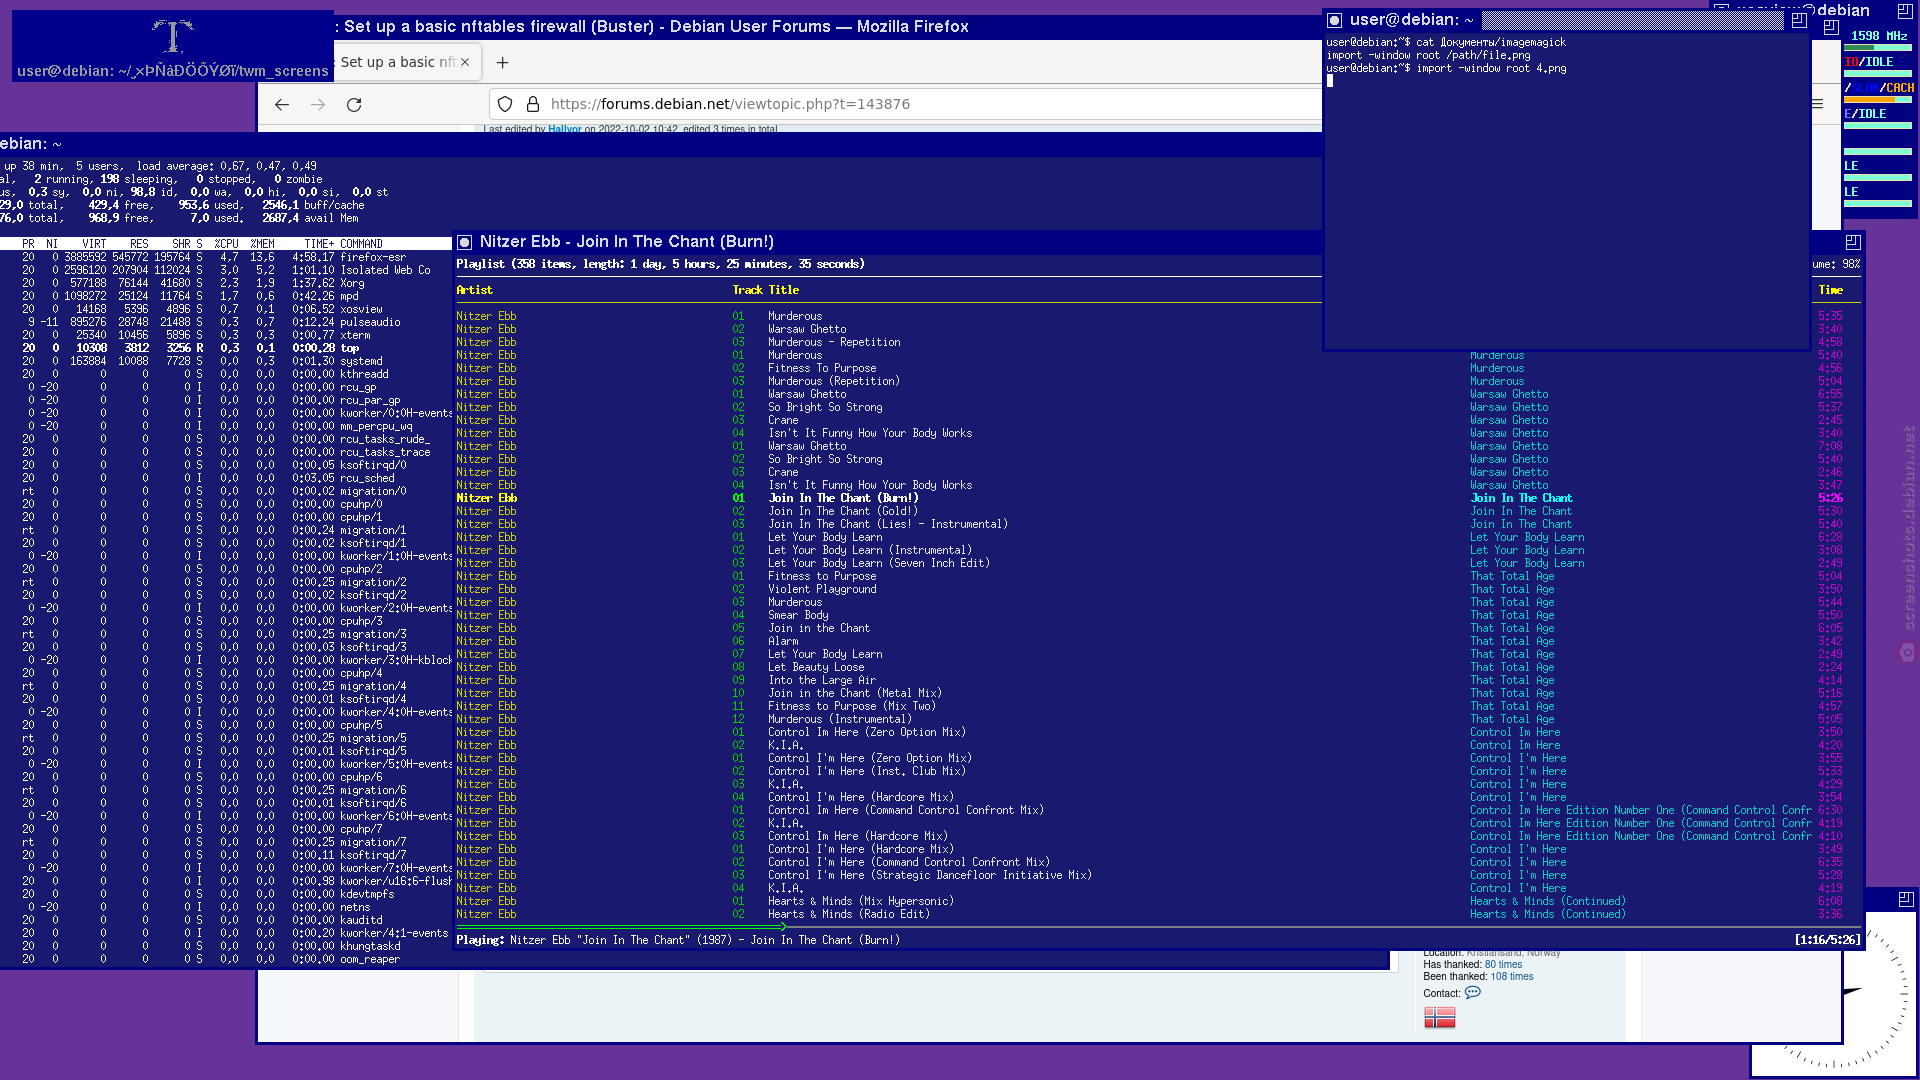1920x1080 pixels.
Task: Open the '108 times' been-thanked link
Action: click(1511, 977)
